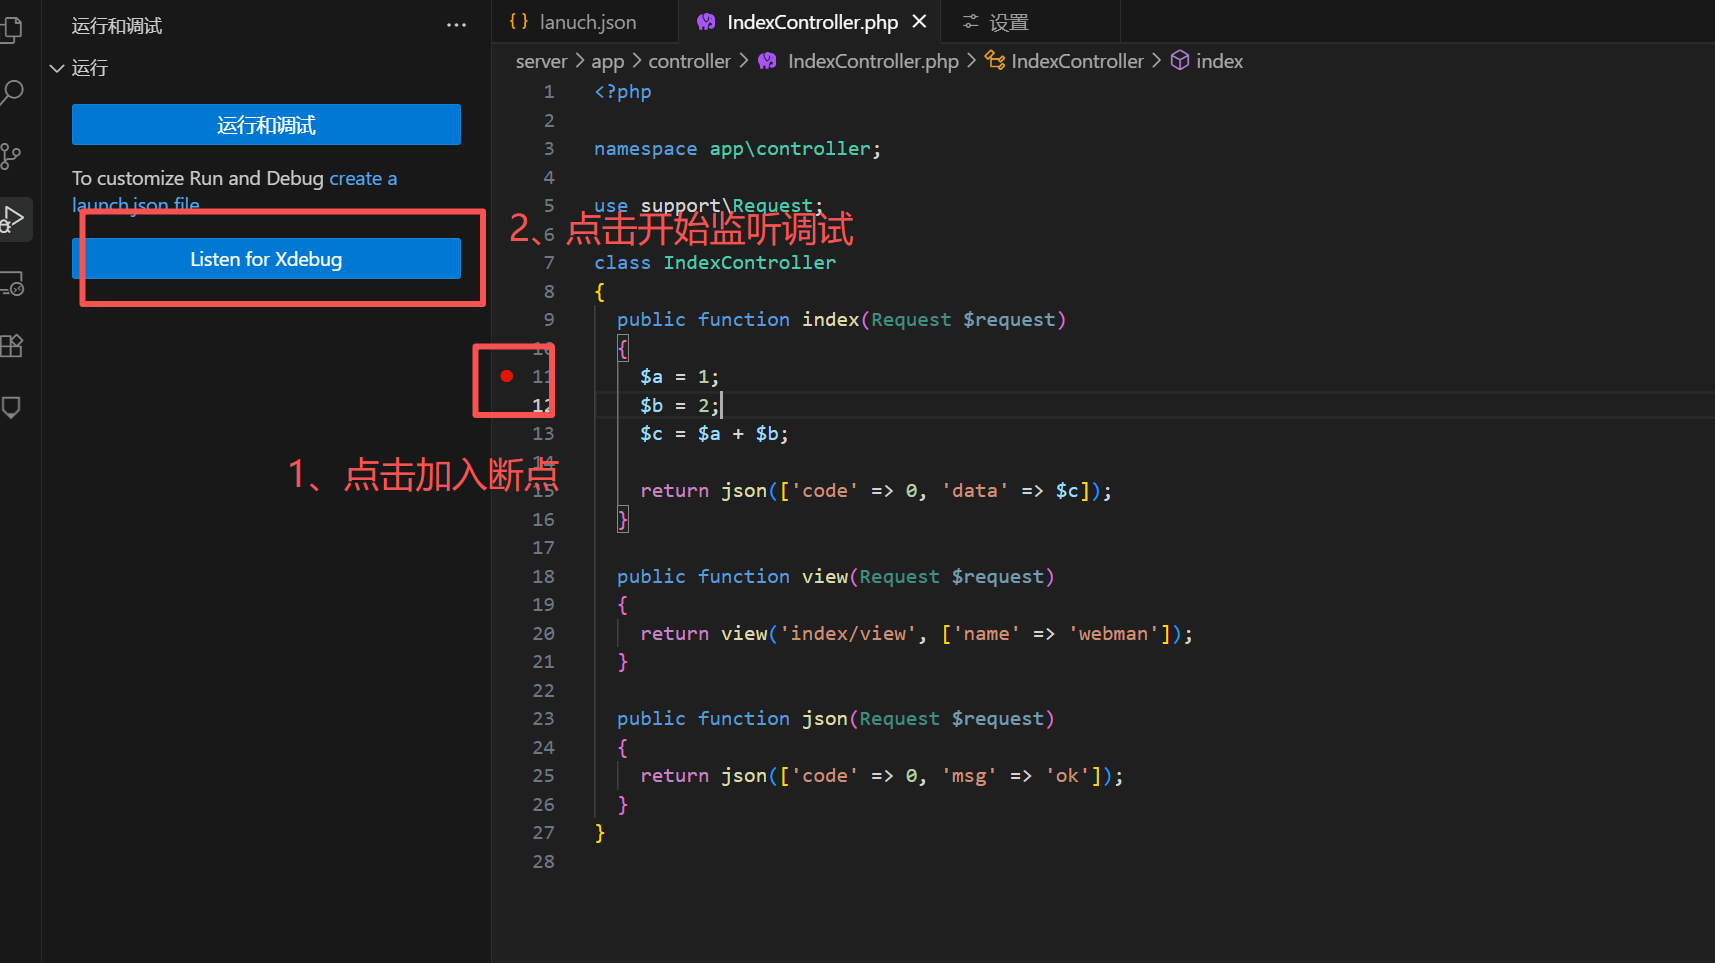This screenshot has height=963, width=1715.
Task: Open Extensions icon in activity bar
Action: point(12,346)
